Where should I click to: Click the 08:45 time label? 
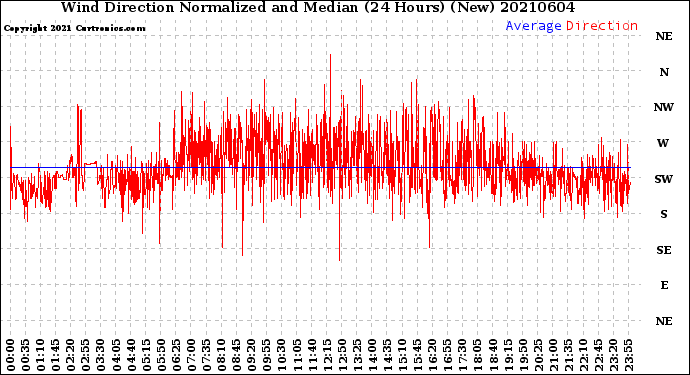(x=236, y=355)
